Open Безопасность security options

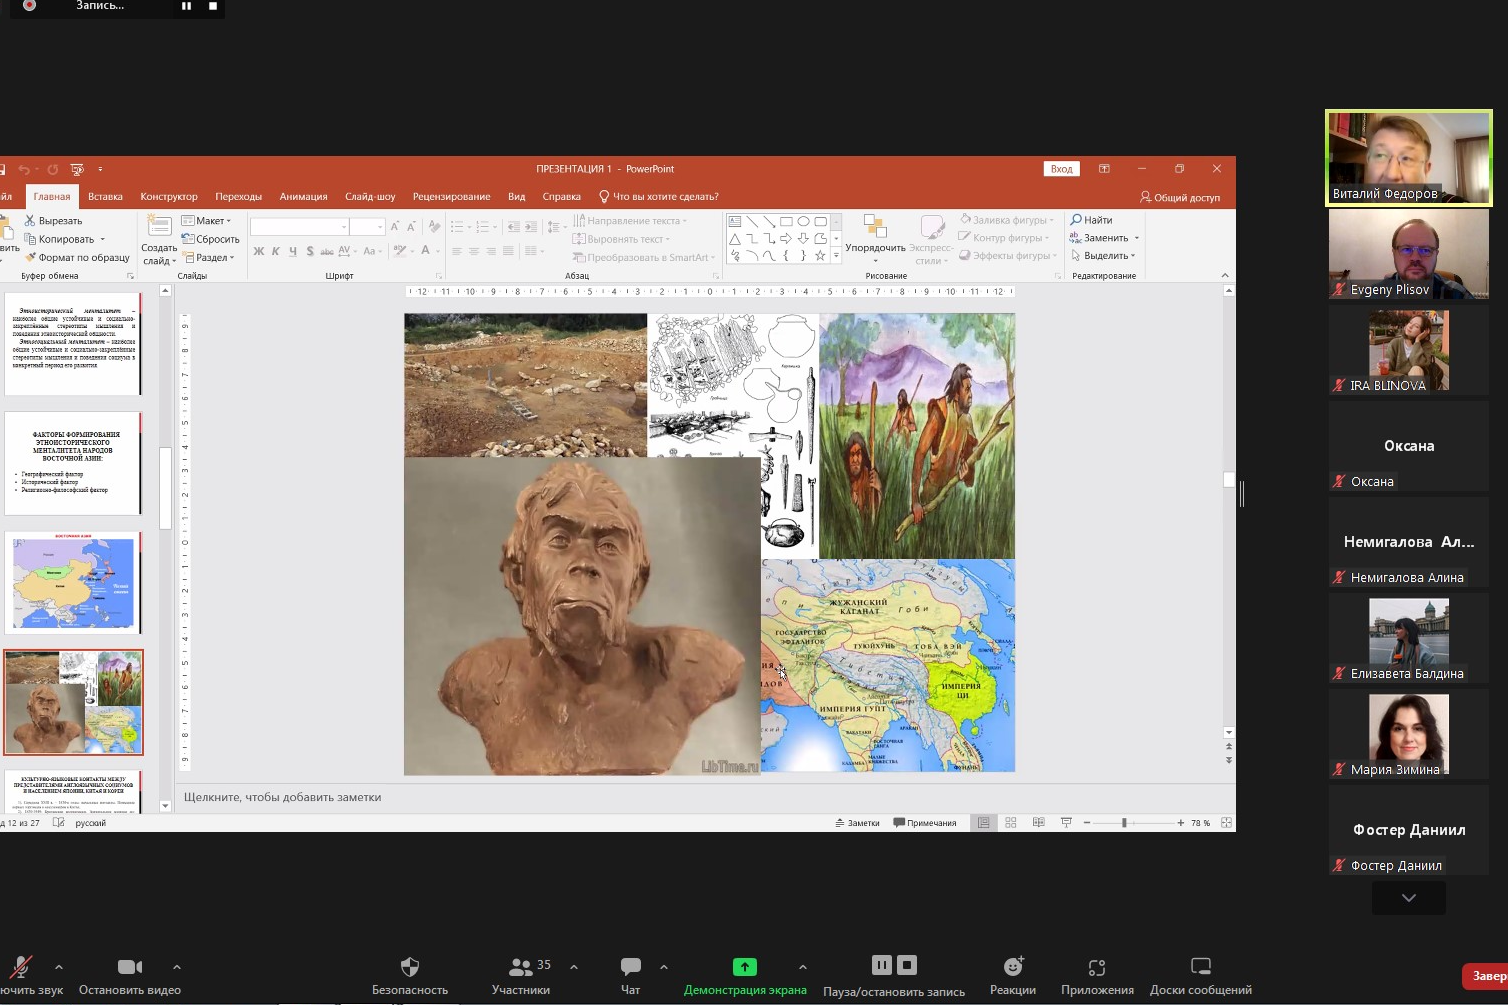tap(410, 976)
